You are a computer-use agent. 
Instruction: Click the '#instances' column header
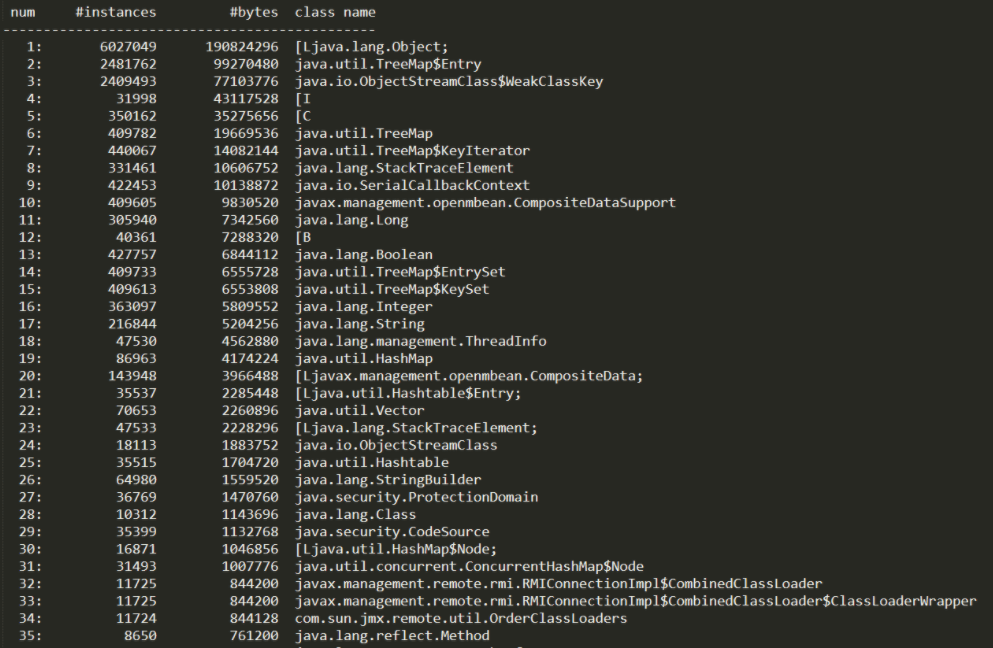click(x=116, y=12)
